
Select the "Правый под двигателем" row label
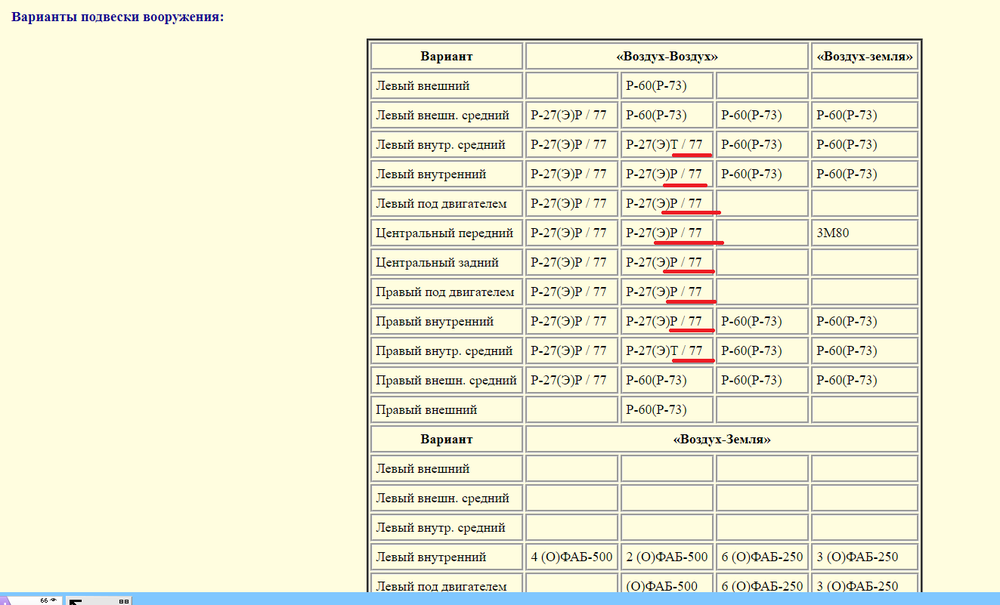click(x=446, y=292)
